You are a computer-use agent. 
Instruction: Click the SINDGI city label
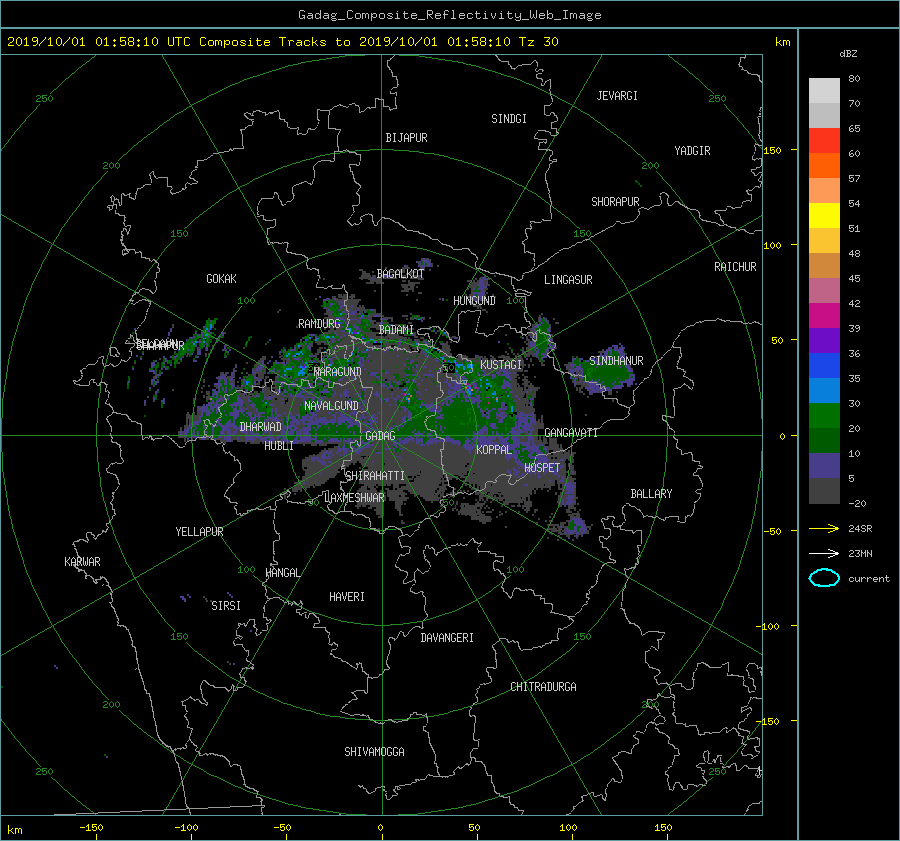(x=509, y=119)
